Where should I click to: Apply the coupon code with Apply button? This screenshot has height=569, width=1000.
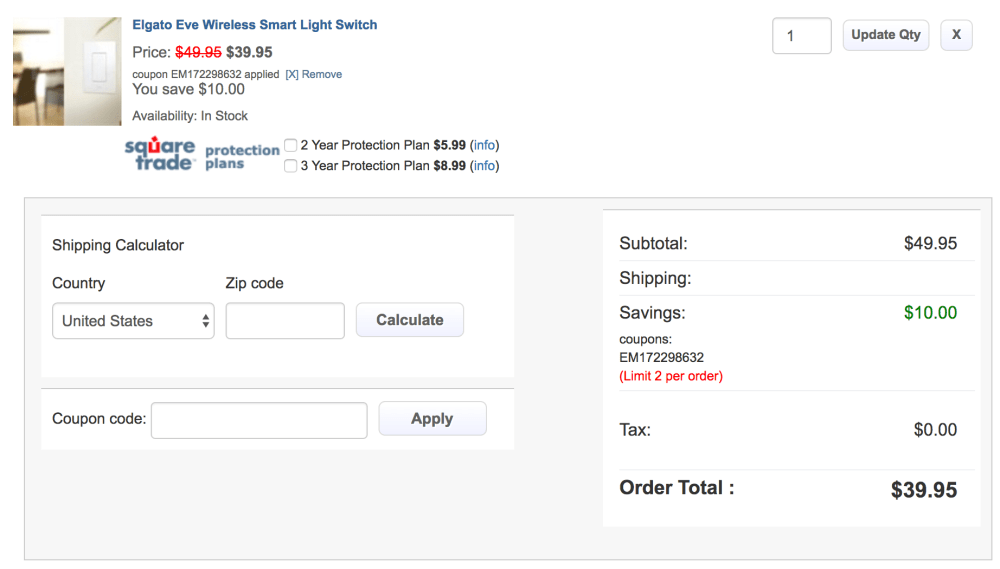point(432,419)
